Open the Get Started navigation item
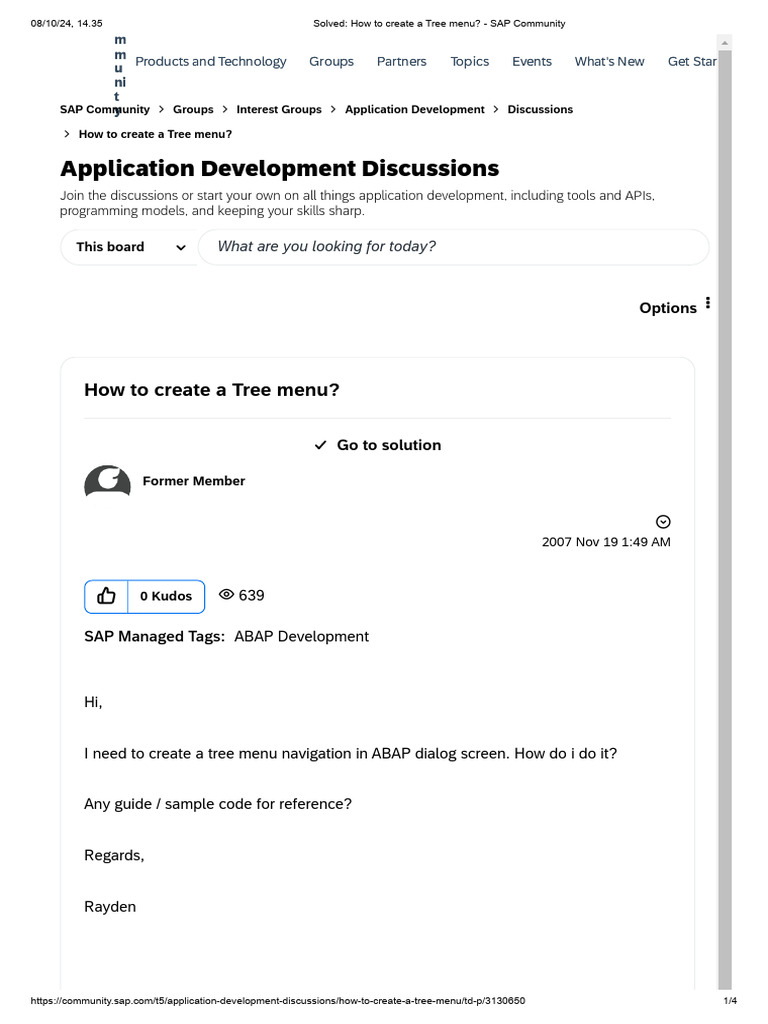 point(692,61)
